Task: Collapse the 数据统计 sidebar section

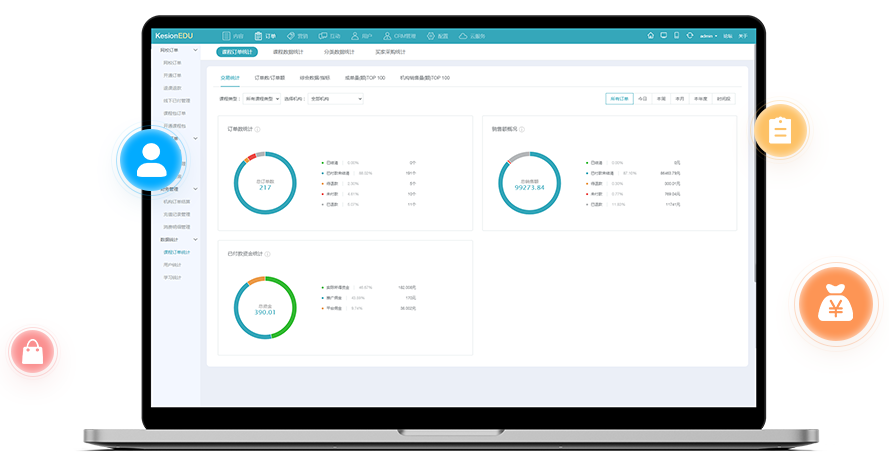Action: click(195, 240)
